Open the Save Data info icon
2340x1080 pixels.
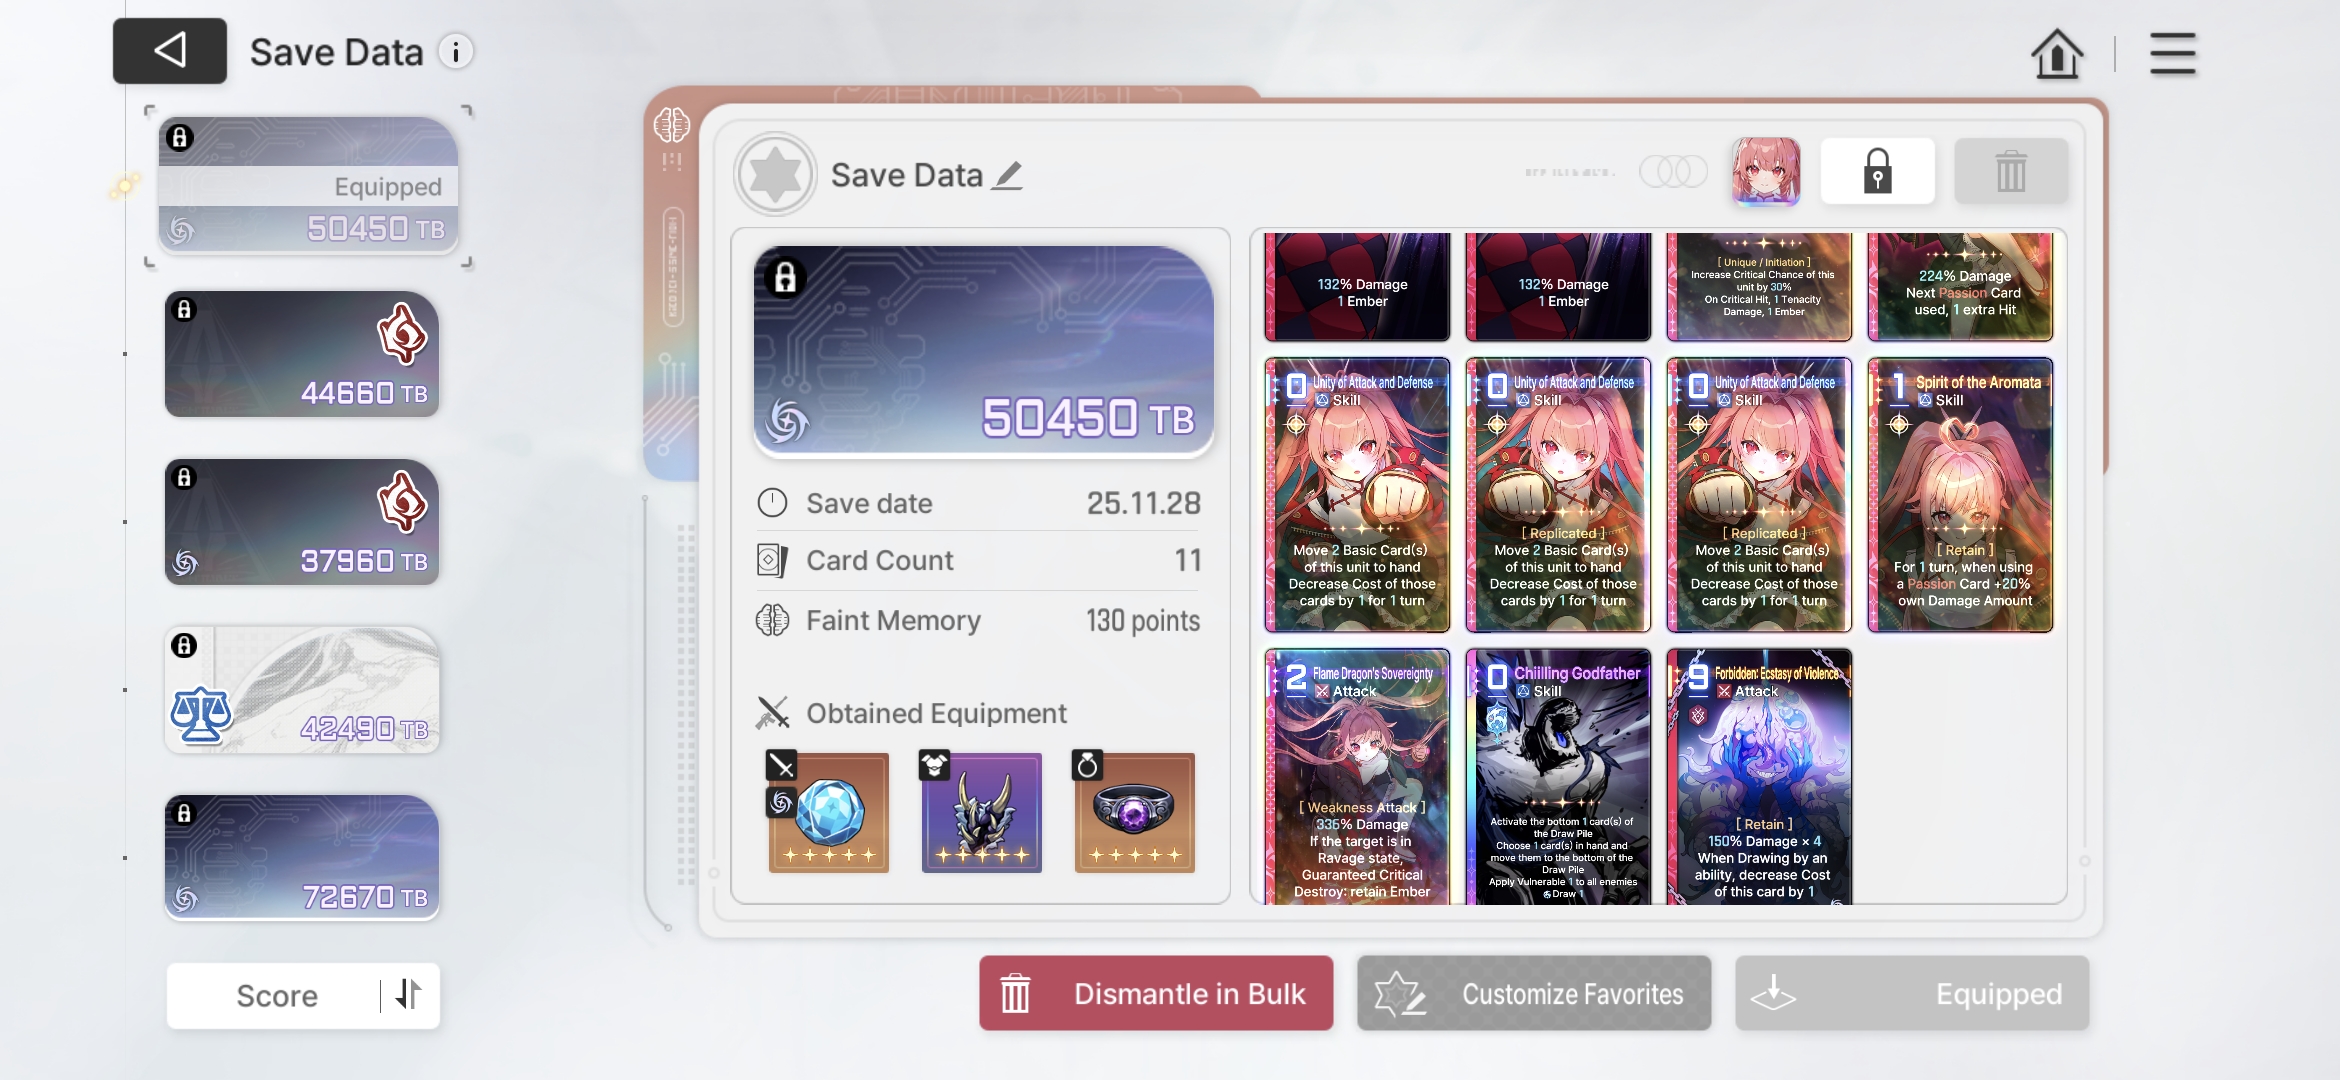pyautogui.click(x=456, y=52)
